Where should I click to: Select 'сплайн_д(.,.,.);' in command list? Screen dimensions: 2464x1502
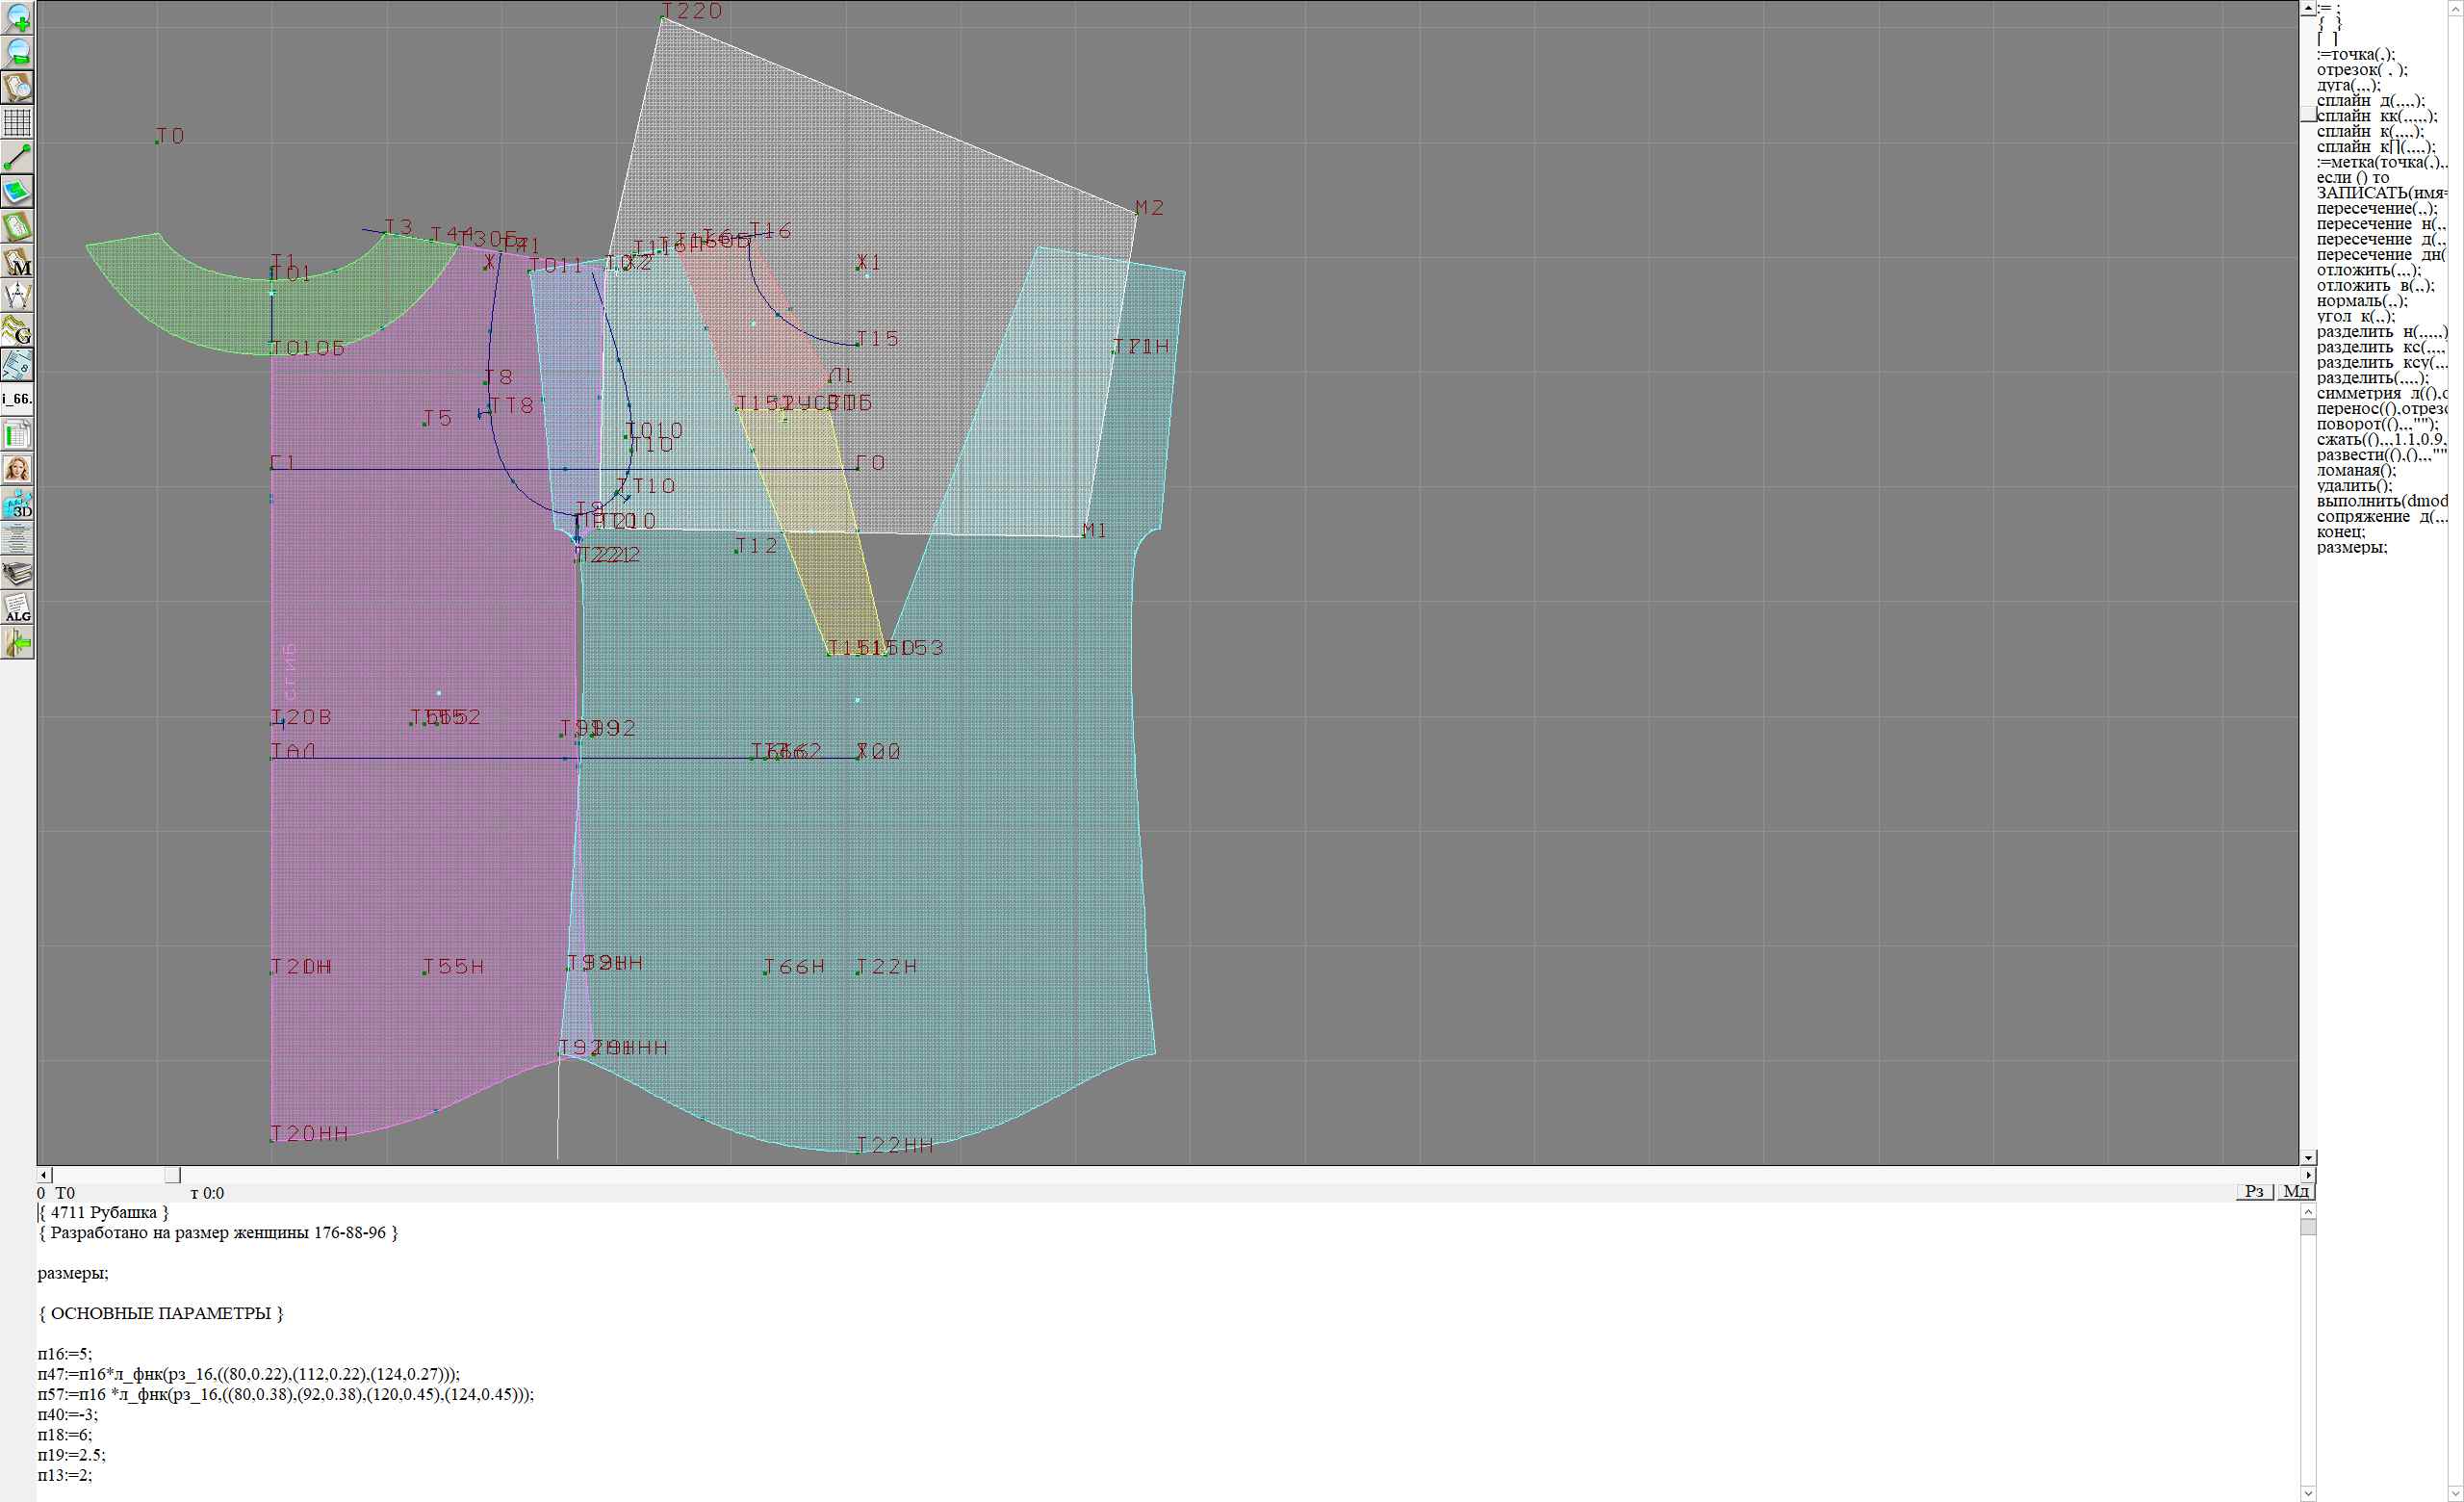click(2370, 101)
